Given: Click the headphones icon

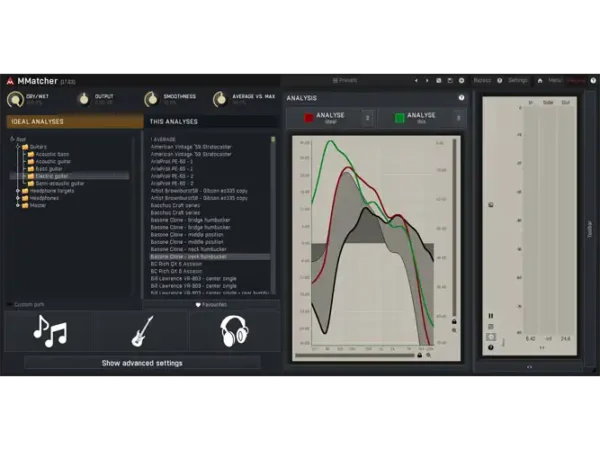Looking at the screenshot, I should point(235,331).
